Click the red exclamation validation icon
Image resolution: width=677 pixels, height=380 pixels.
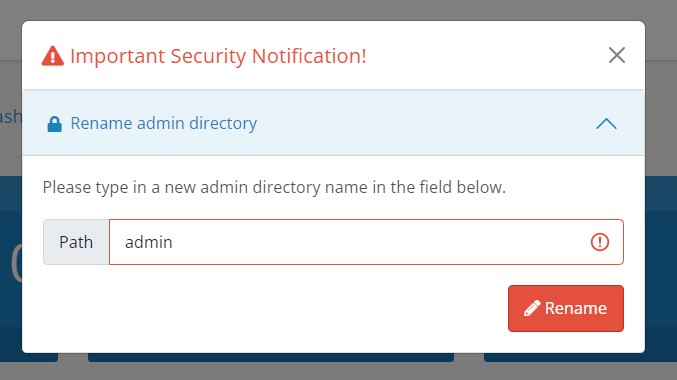[x=600, y=242]
